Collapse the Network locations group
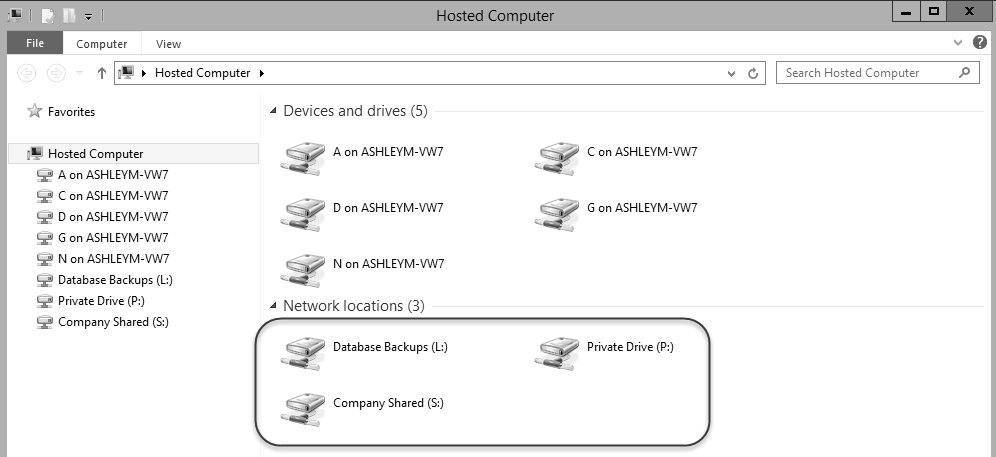Image resolution: width=996 pixels, height=457 pixels. tap(273, 306)
